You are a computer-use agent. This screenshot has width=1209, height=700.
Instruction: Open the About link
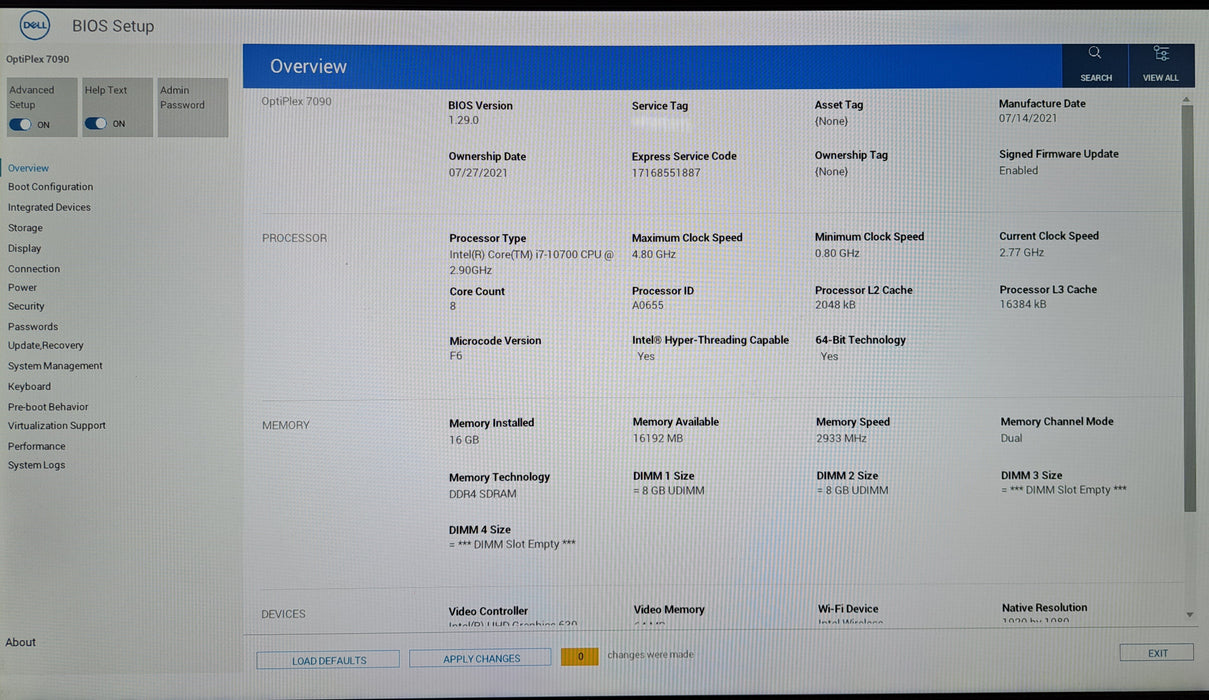click(20, 642)
